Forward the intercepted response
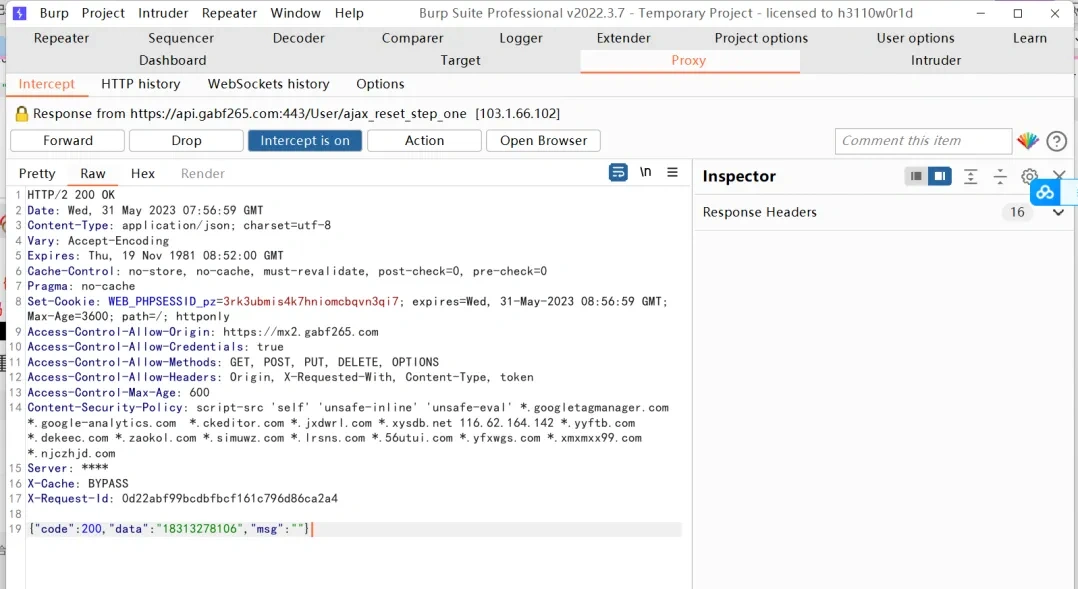 67,140
